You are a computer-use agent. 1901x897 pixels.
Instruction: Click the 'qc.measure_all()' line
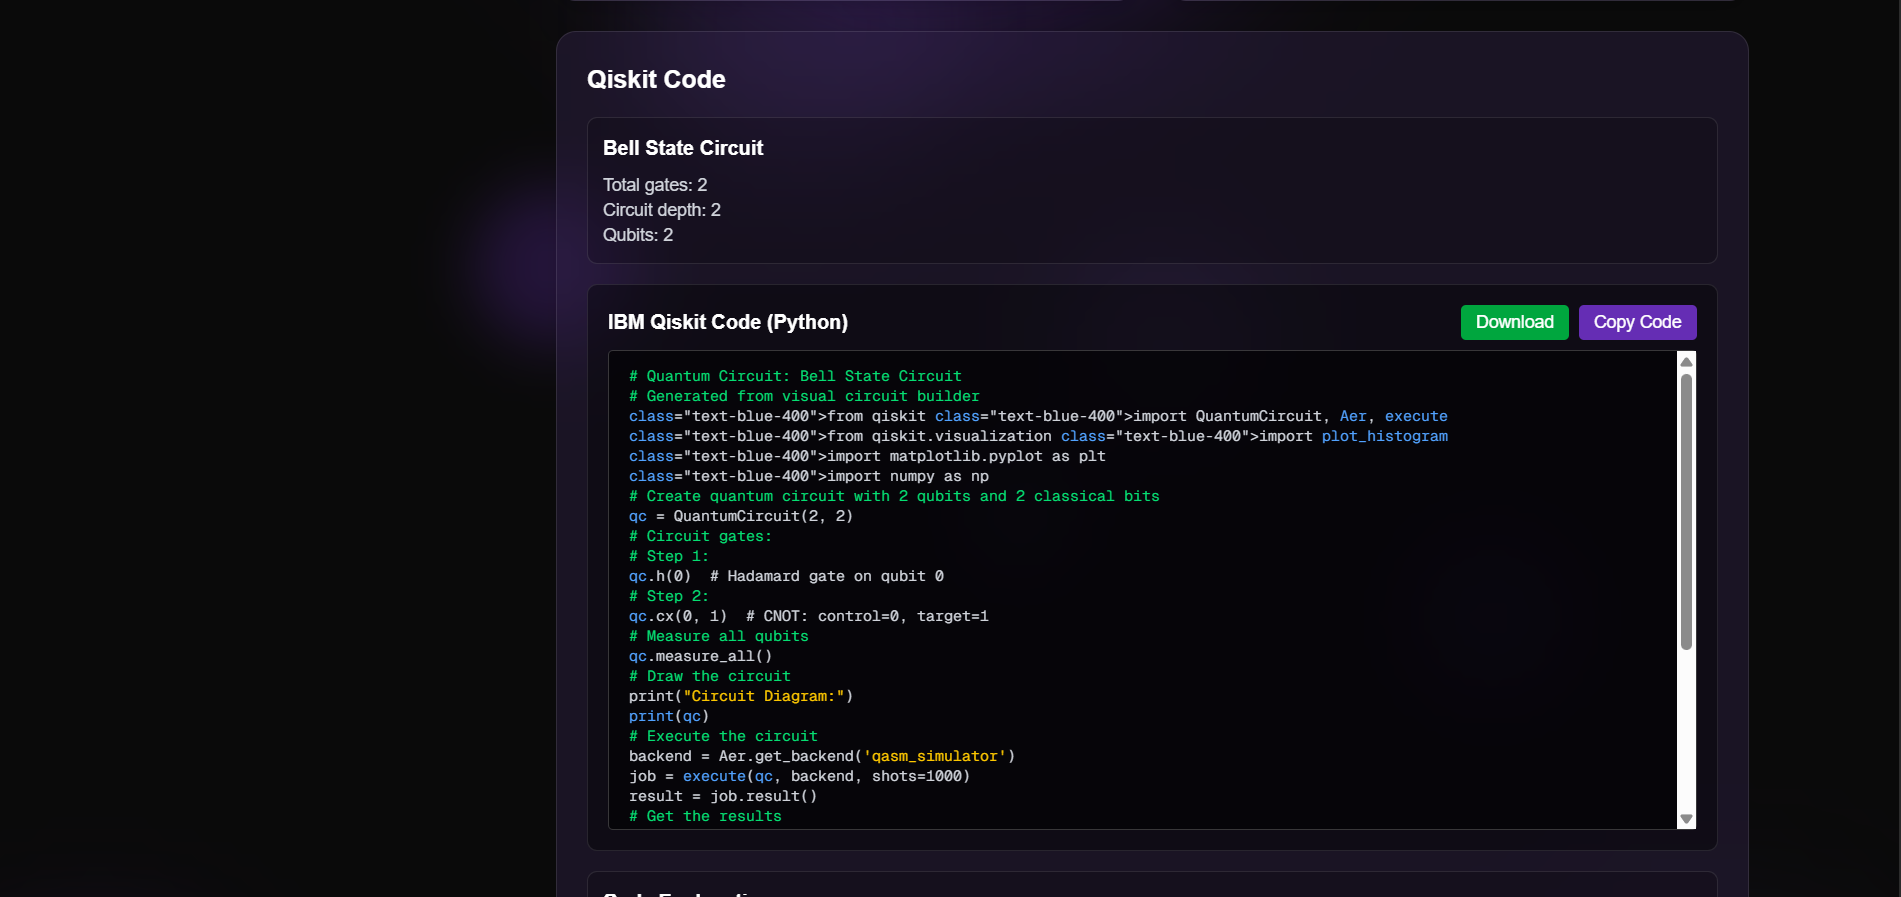coord(700,656)
